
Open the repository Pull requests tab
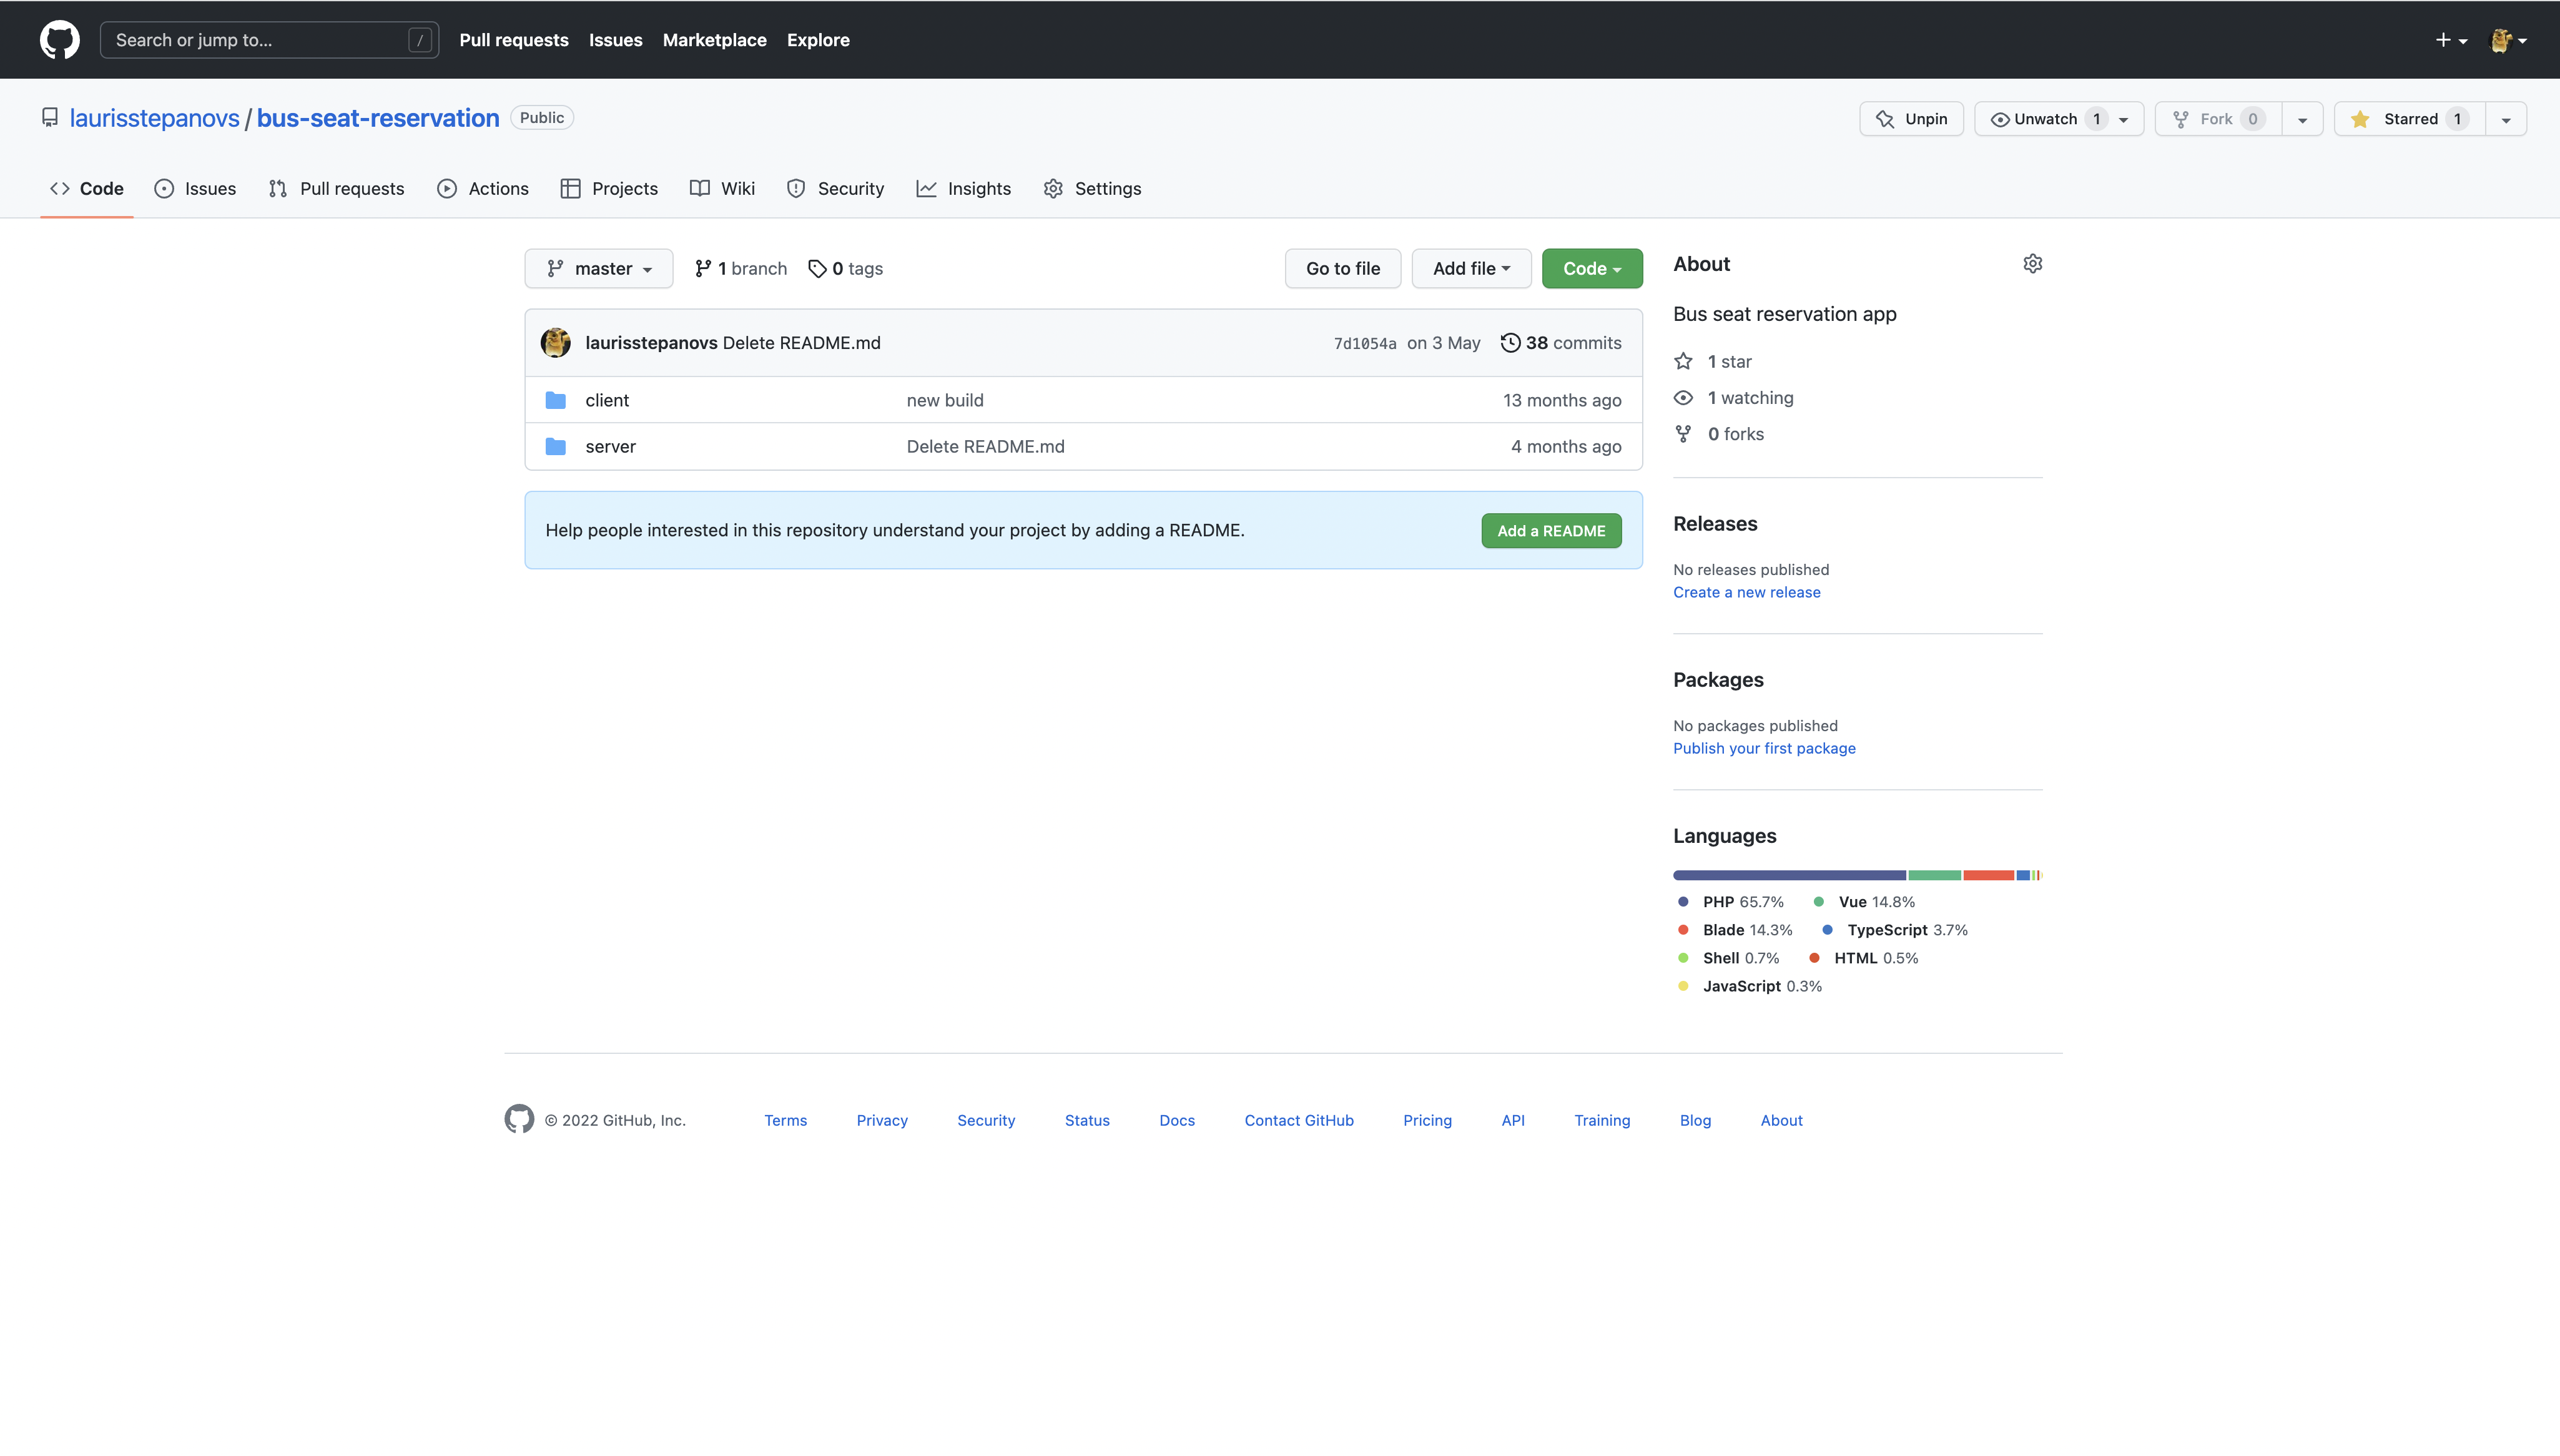point(336,188)
